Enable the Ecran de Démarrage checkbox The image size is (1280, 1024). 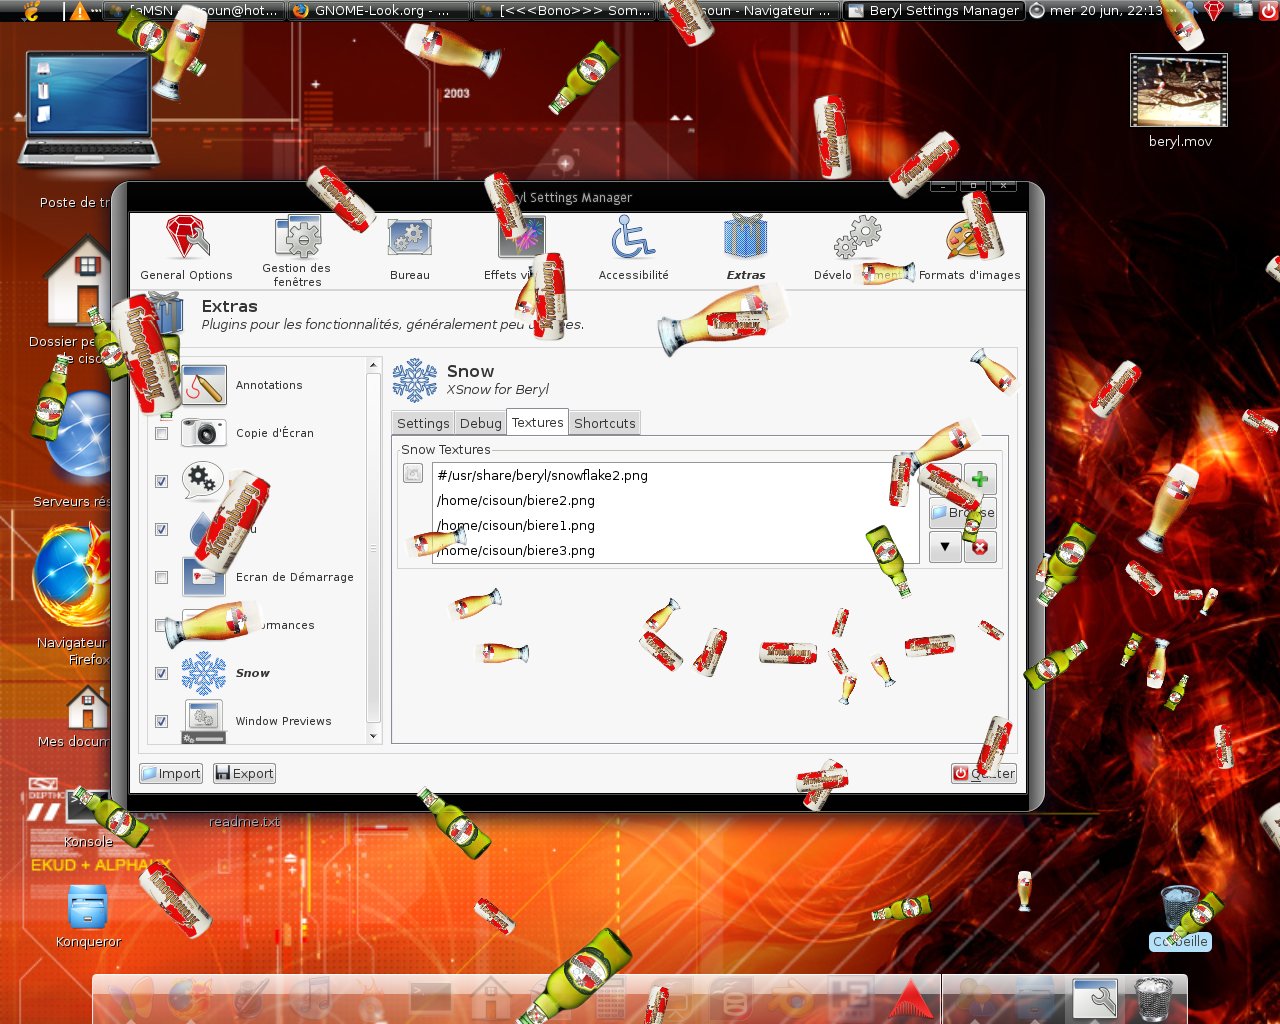[161, 578]
